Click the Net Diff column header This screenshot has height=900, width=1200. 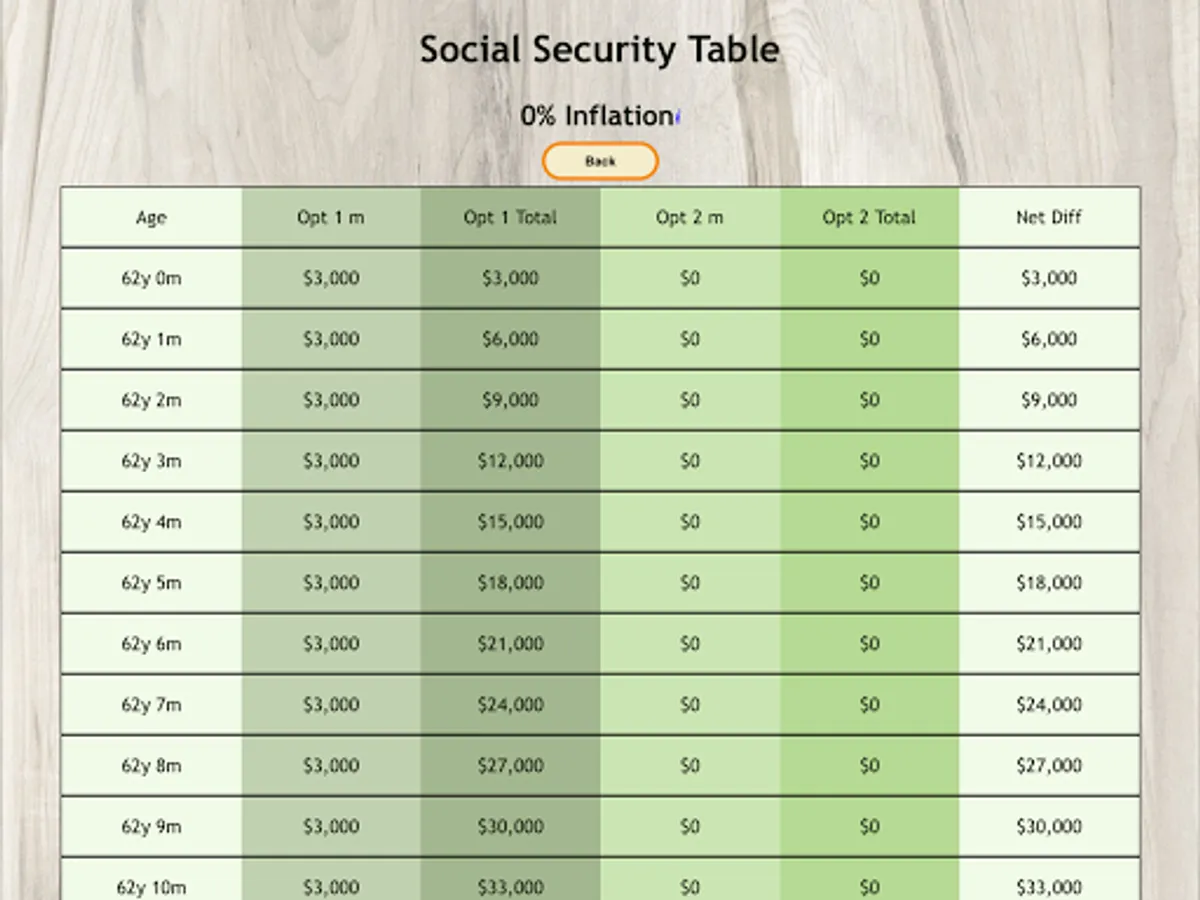[1049, 218]
